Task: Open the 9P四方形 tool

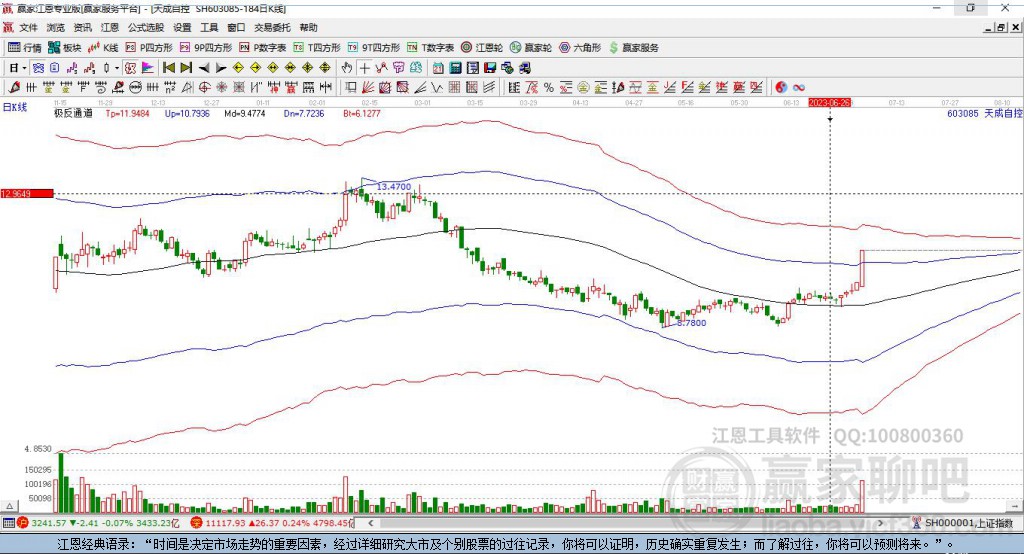Action: [206, 48]
